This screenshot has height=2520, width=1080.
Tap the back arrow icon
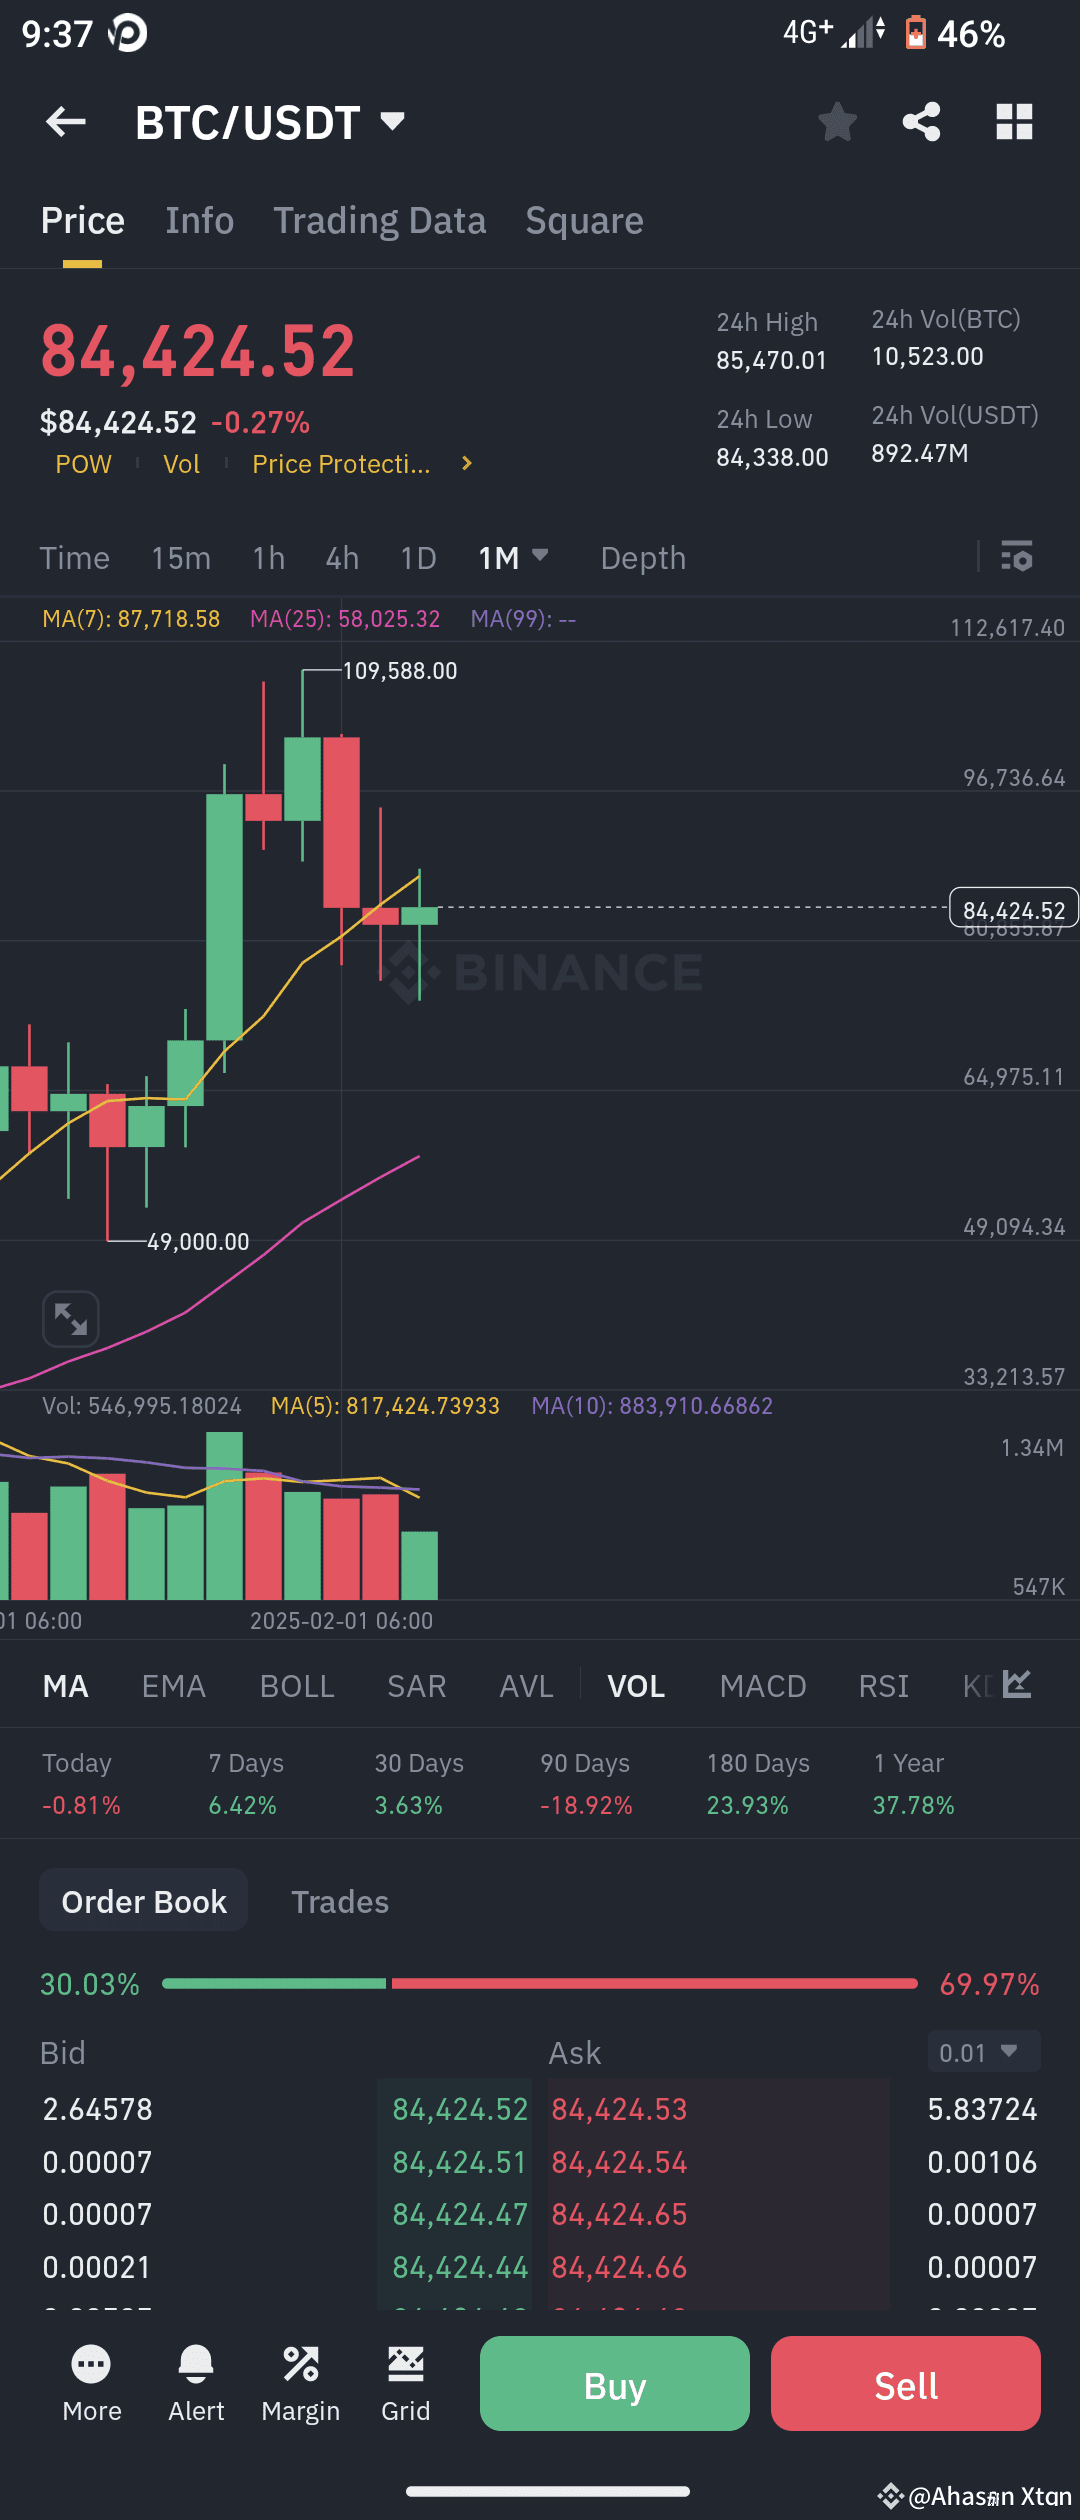point(66,122)
